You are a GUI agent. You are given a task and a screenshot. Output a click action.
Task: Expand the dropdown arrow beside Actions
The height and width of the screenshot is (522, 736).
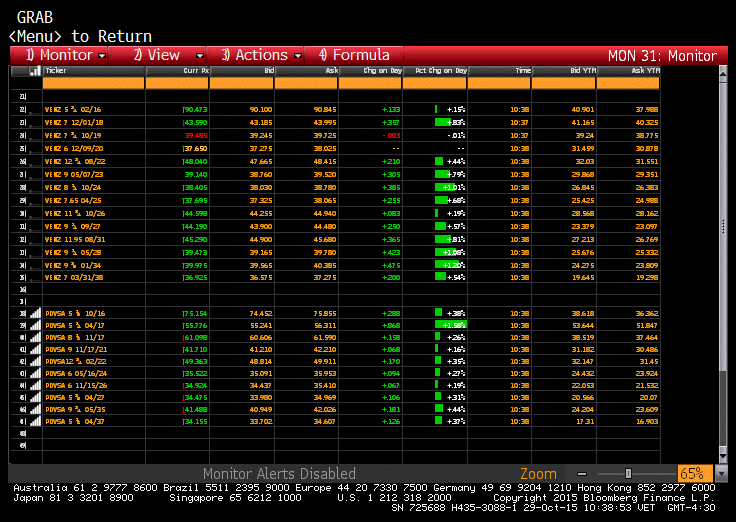pos(298,56)
